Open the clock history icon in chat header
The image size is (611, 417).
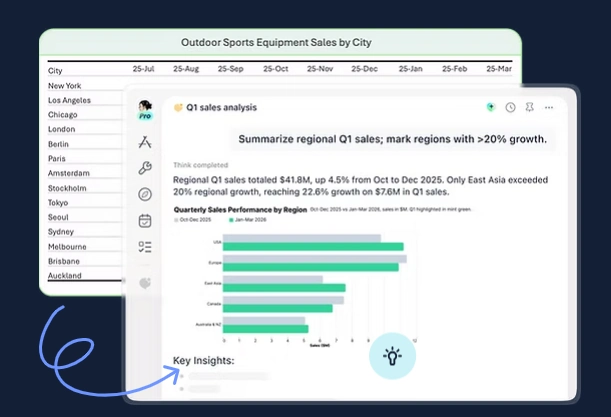pyautogui.click(x=510, y=108)
